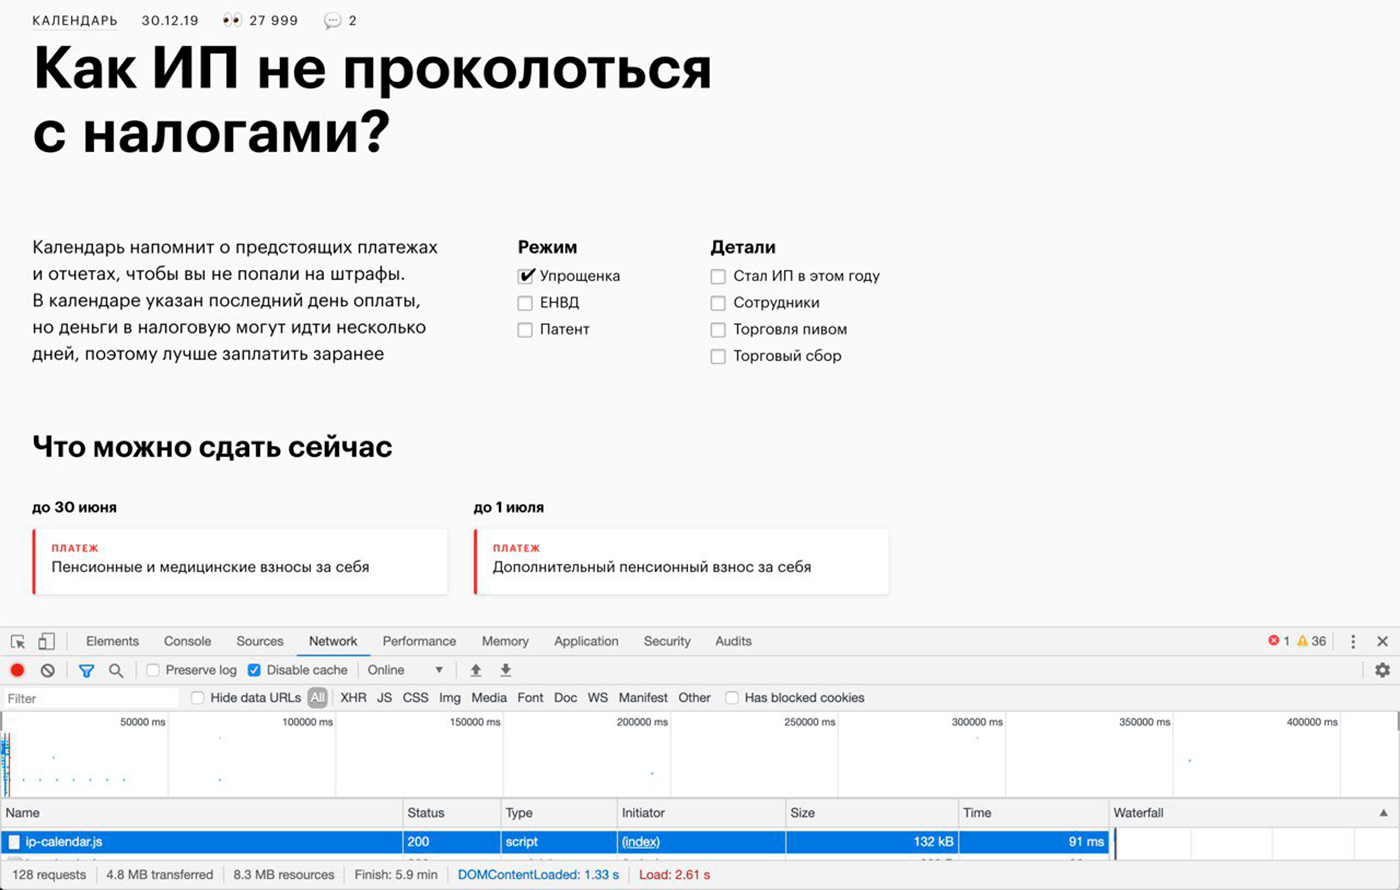Open Дополнительный пенсионный взнос за себя card
The width and height of the screenshot is (1400, 890).
coord(681,561)
